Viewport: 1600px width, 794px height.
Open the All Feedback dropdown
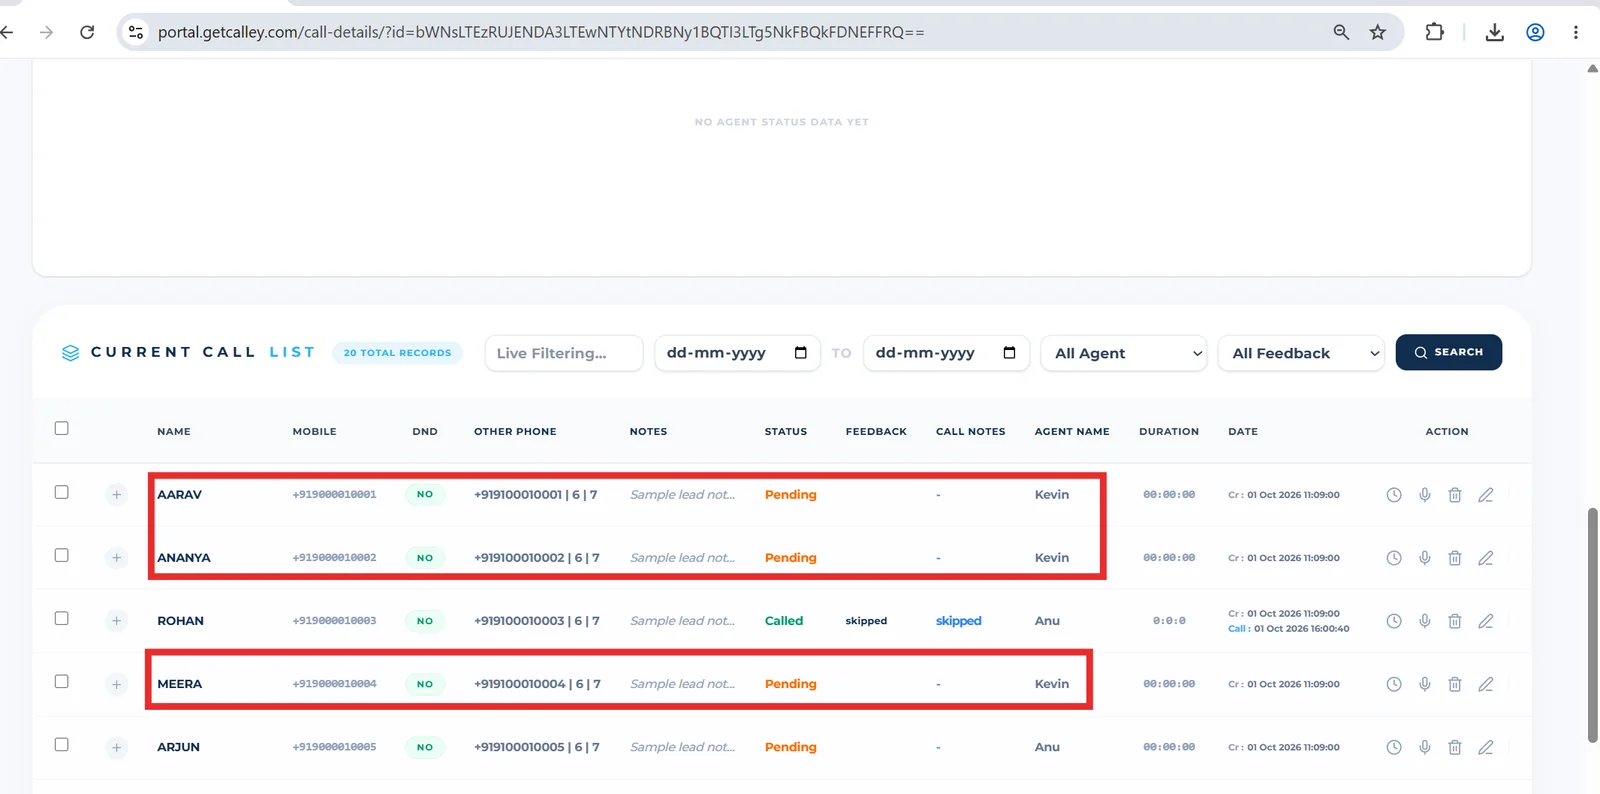1301,353
